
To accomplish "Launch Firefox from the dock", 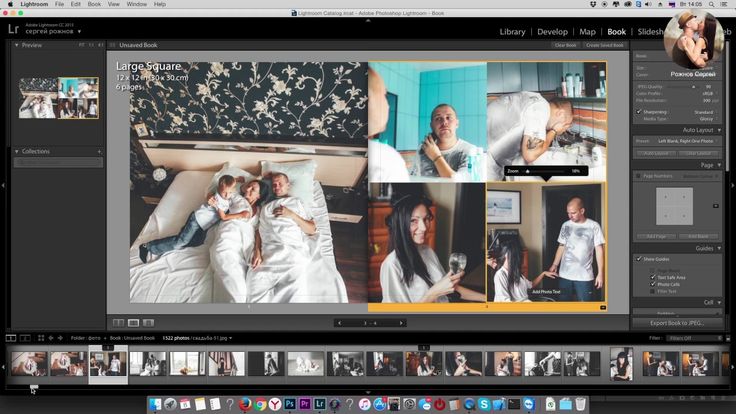I will (x=244, y=404).
